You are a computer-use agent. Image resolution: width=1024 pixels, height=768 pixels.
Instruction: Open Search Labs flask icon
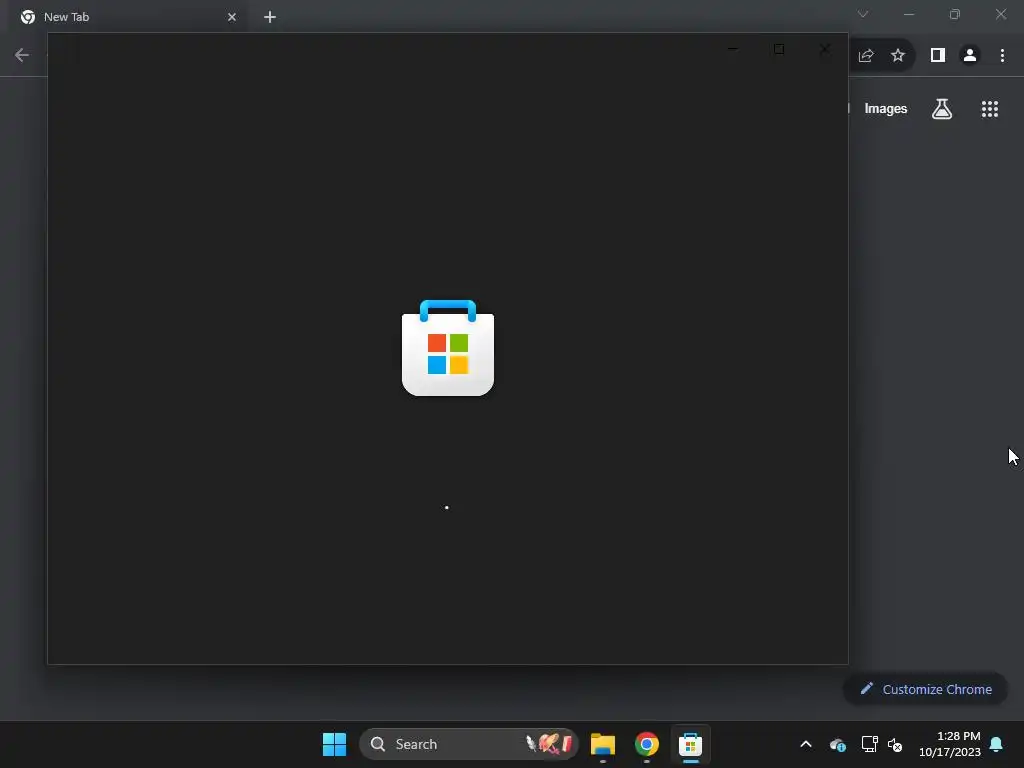point(942,109)
